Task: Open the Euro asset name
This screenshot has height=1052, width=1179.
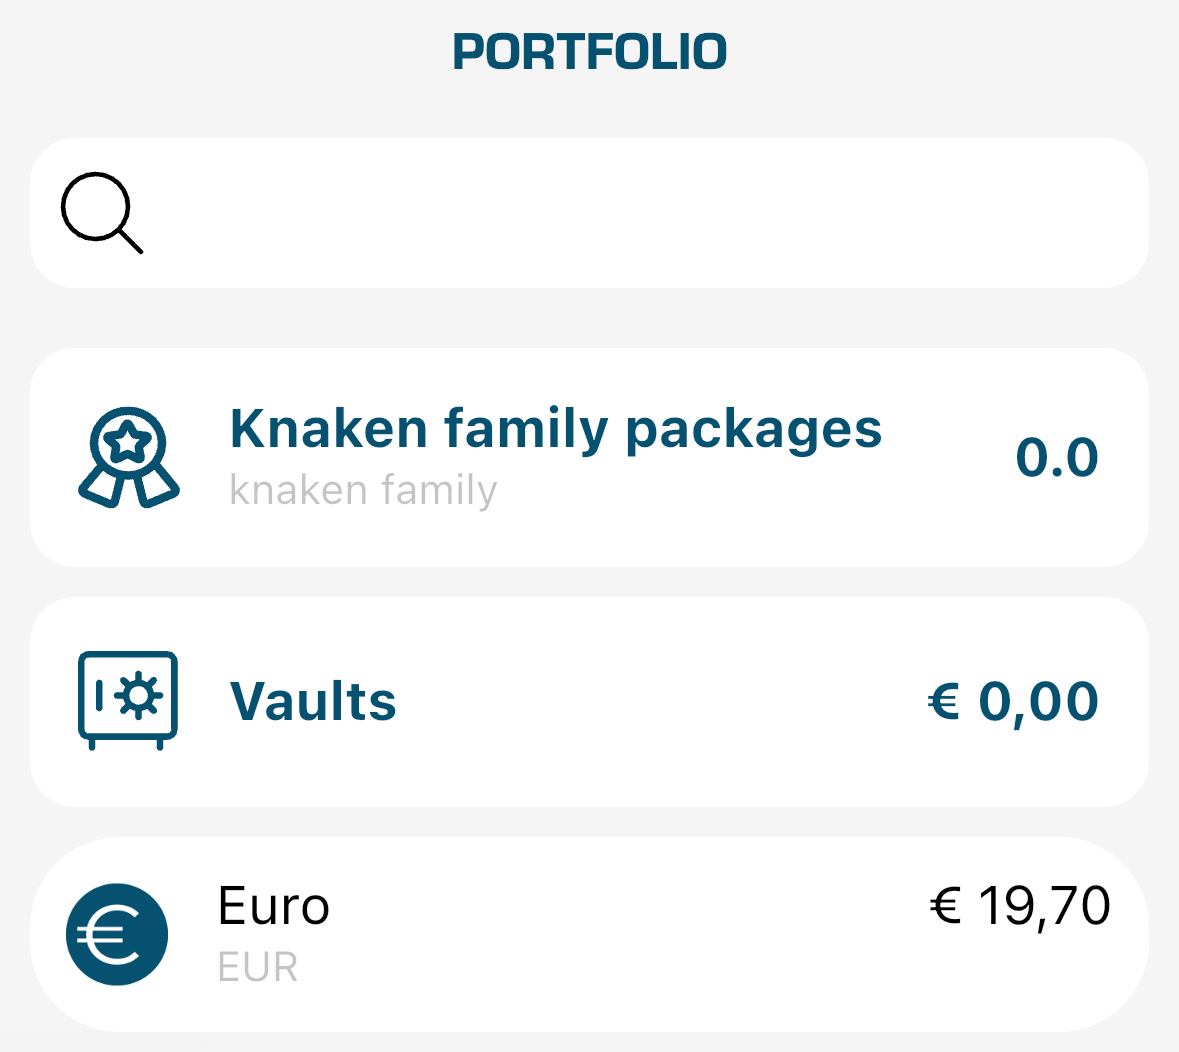Action: click(x=273, y=906)
